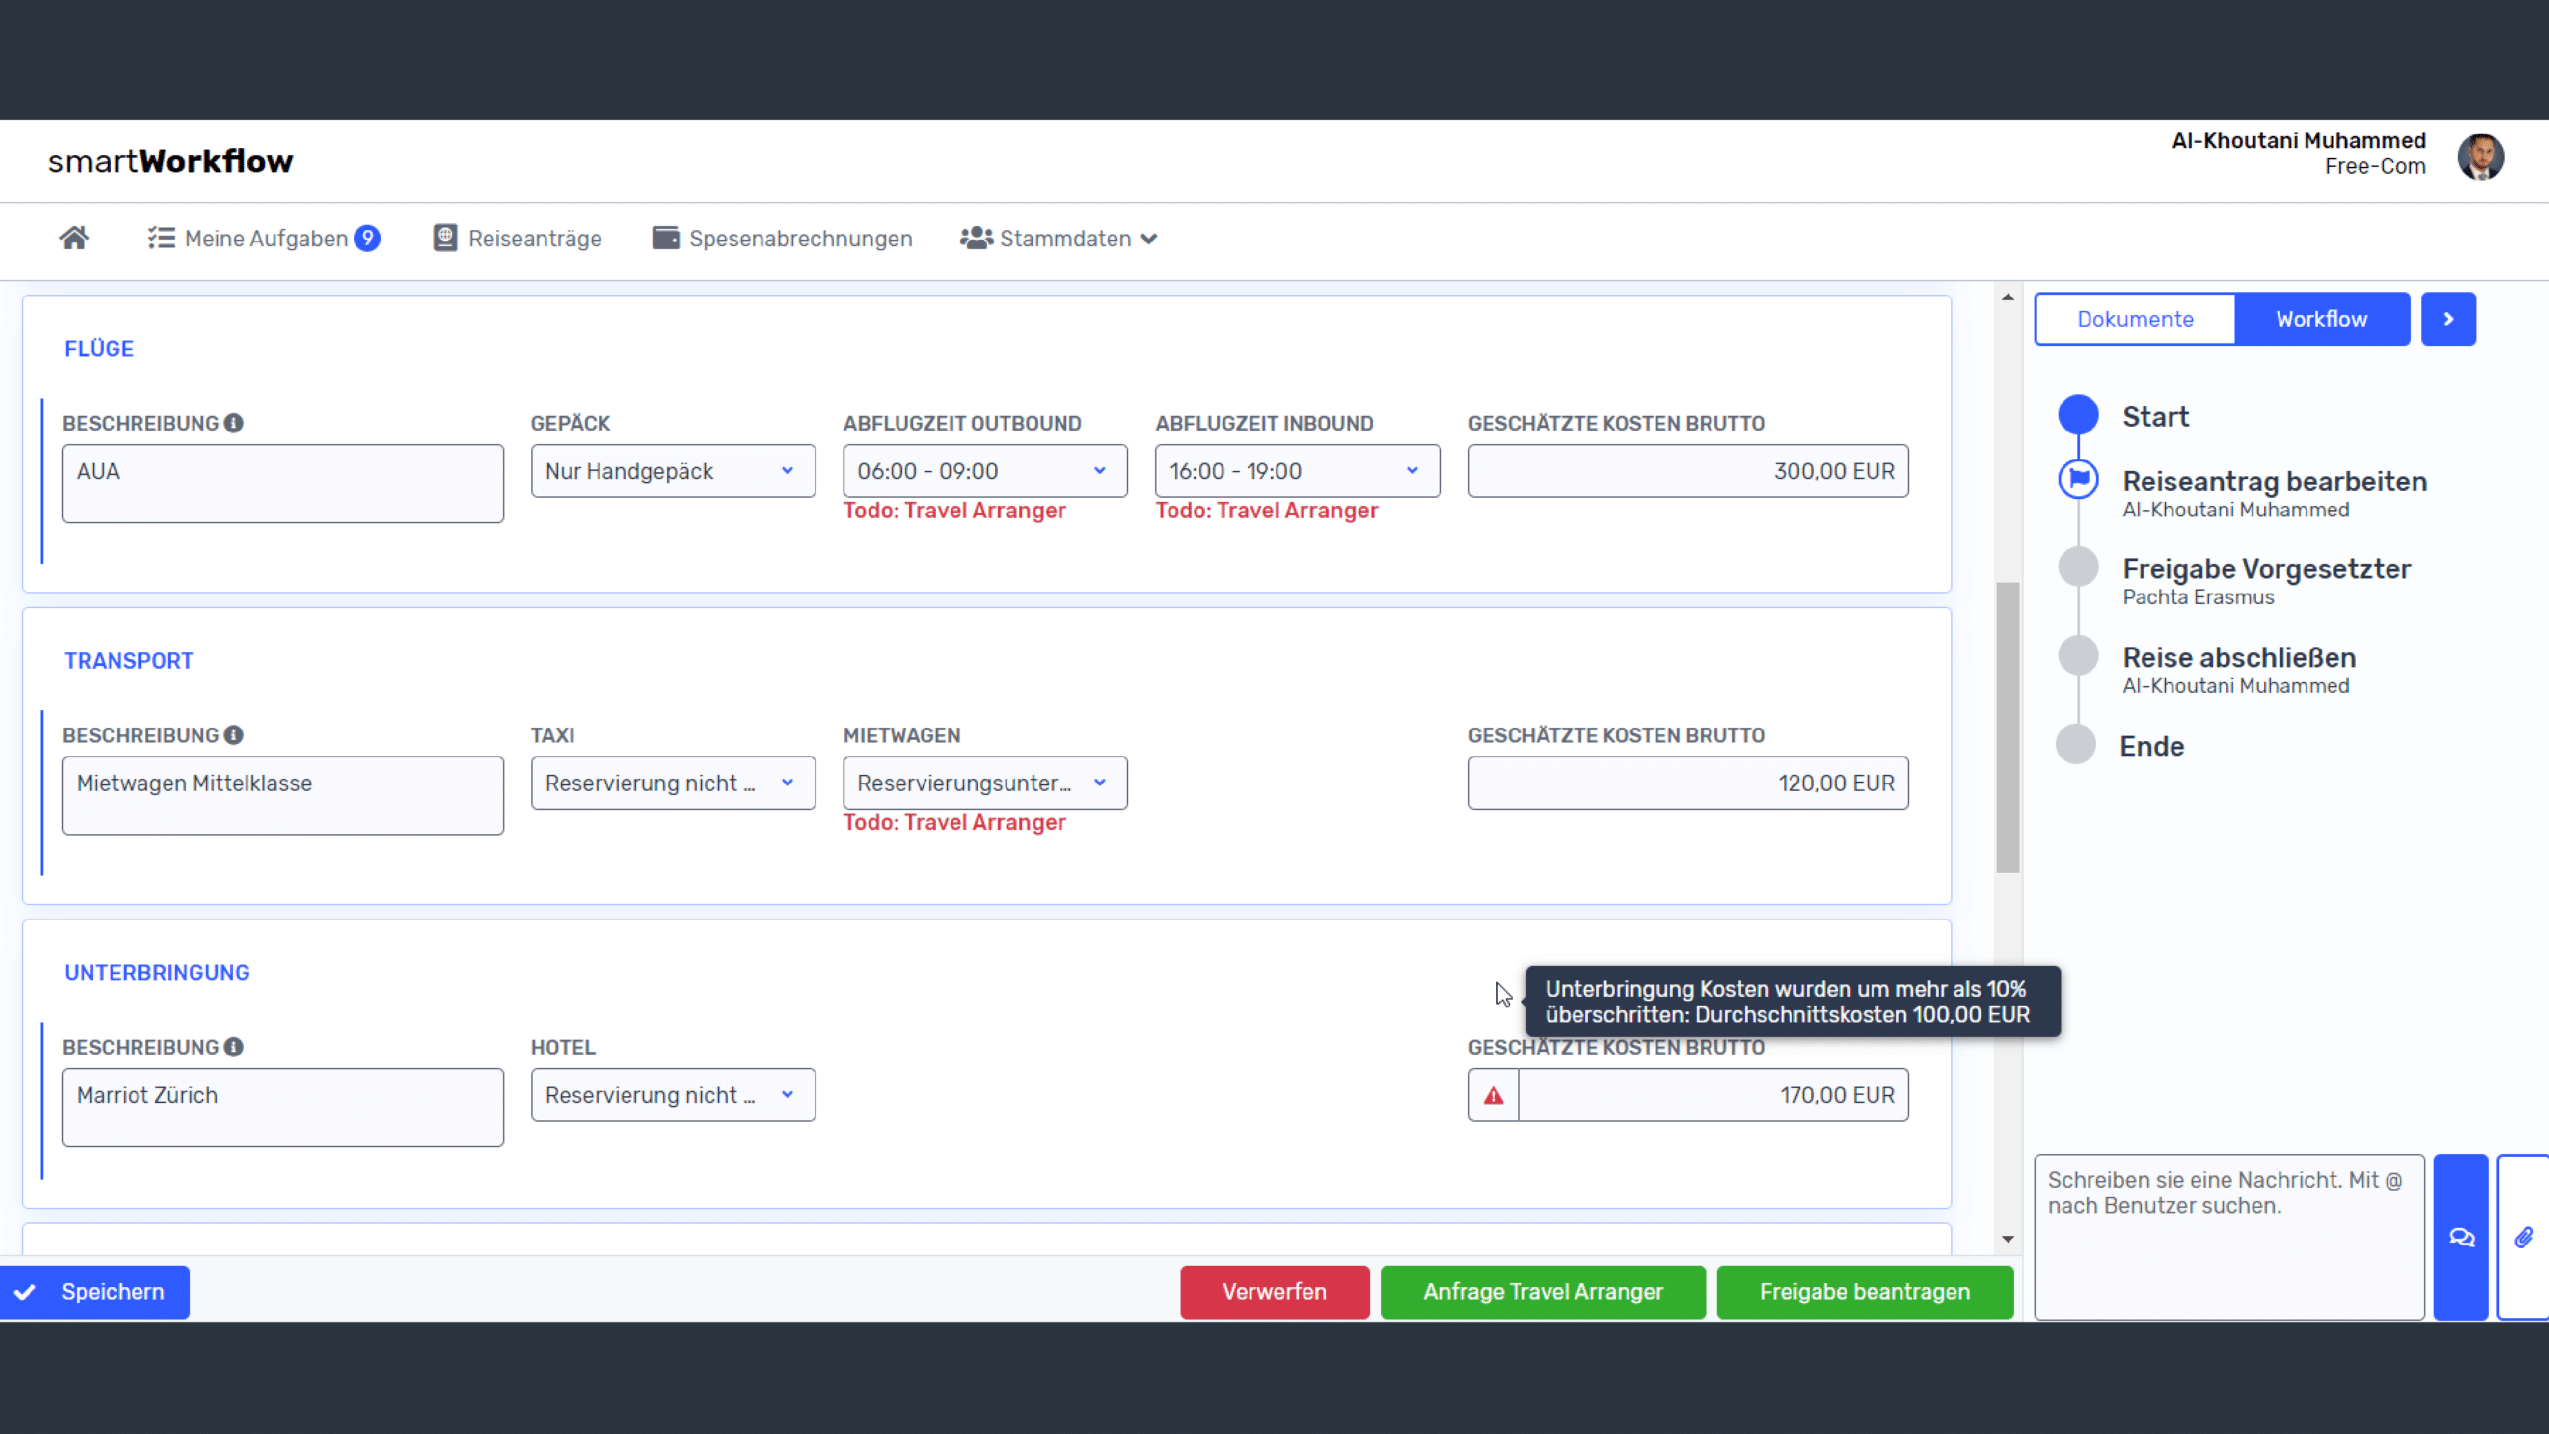Open the Gepäck dropdown Nur Handgepäck
The image size is (2549, 1434).
(673, 471)
